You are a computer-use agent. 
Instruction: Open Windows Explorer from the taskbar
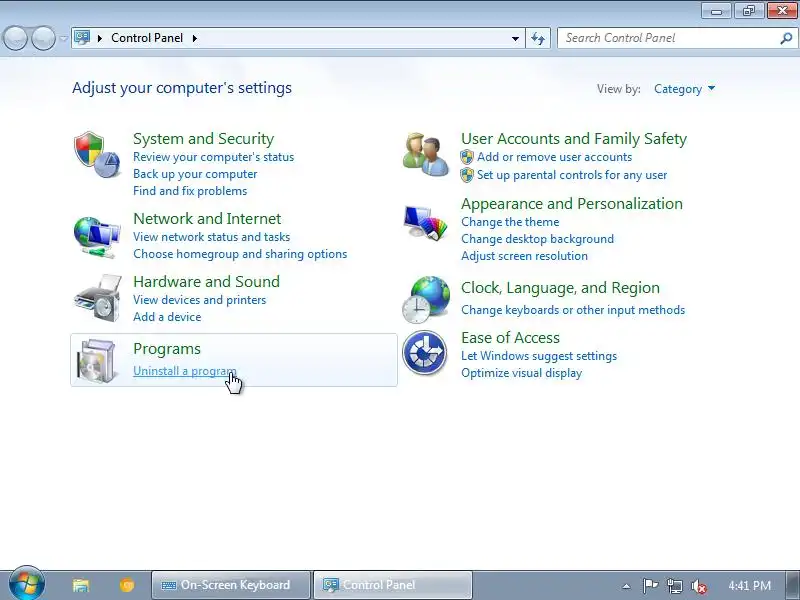81,585
